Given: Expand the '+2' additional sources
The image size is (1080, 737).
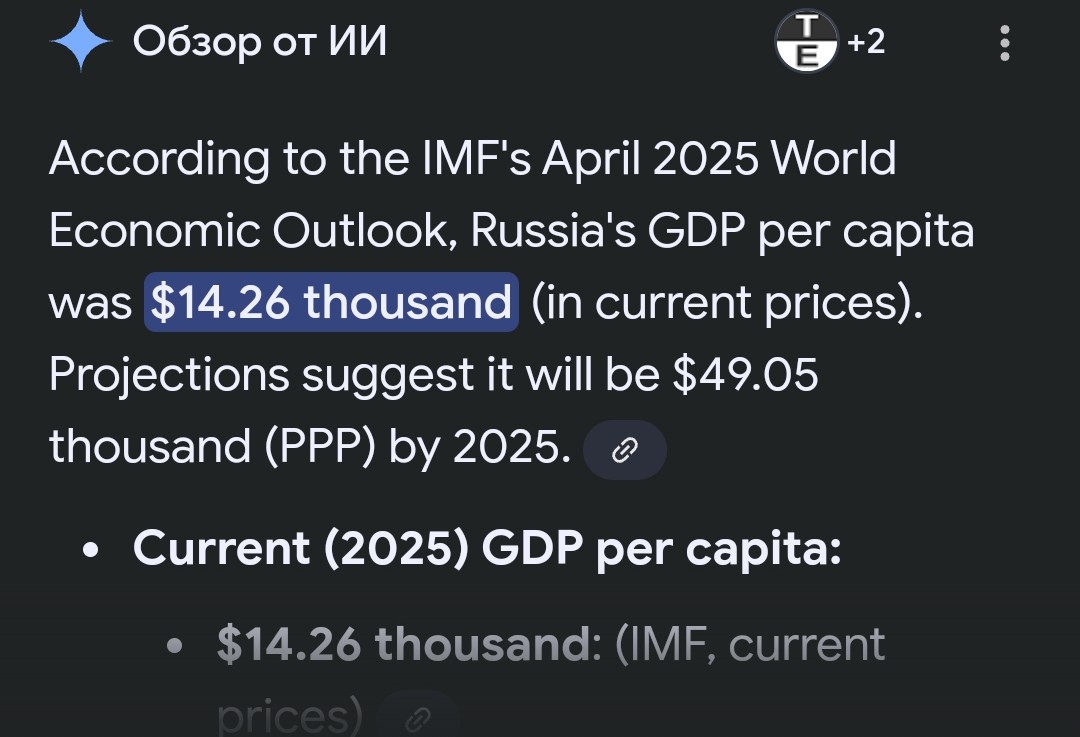Looking at the screenshot, I should click(x=866, y=43).
